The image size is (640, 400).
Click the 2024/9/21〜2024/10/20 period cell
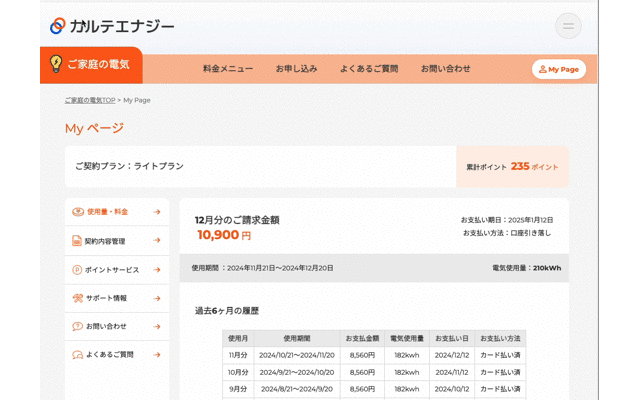(x=297, y=372)
